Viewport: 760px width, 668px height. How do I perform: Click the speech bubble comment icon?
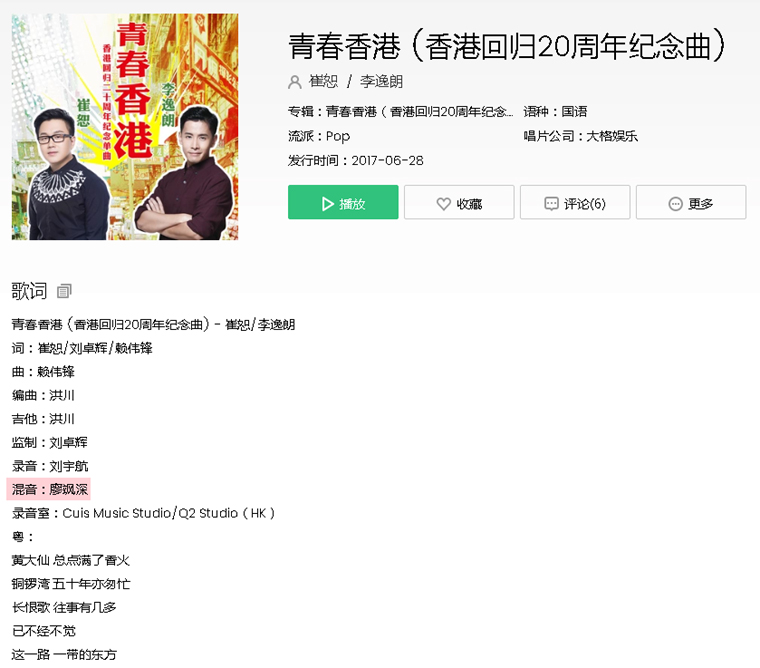point(551,204)
